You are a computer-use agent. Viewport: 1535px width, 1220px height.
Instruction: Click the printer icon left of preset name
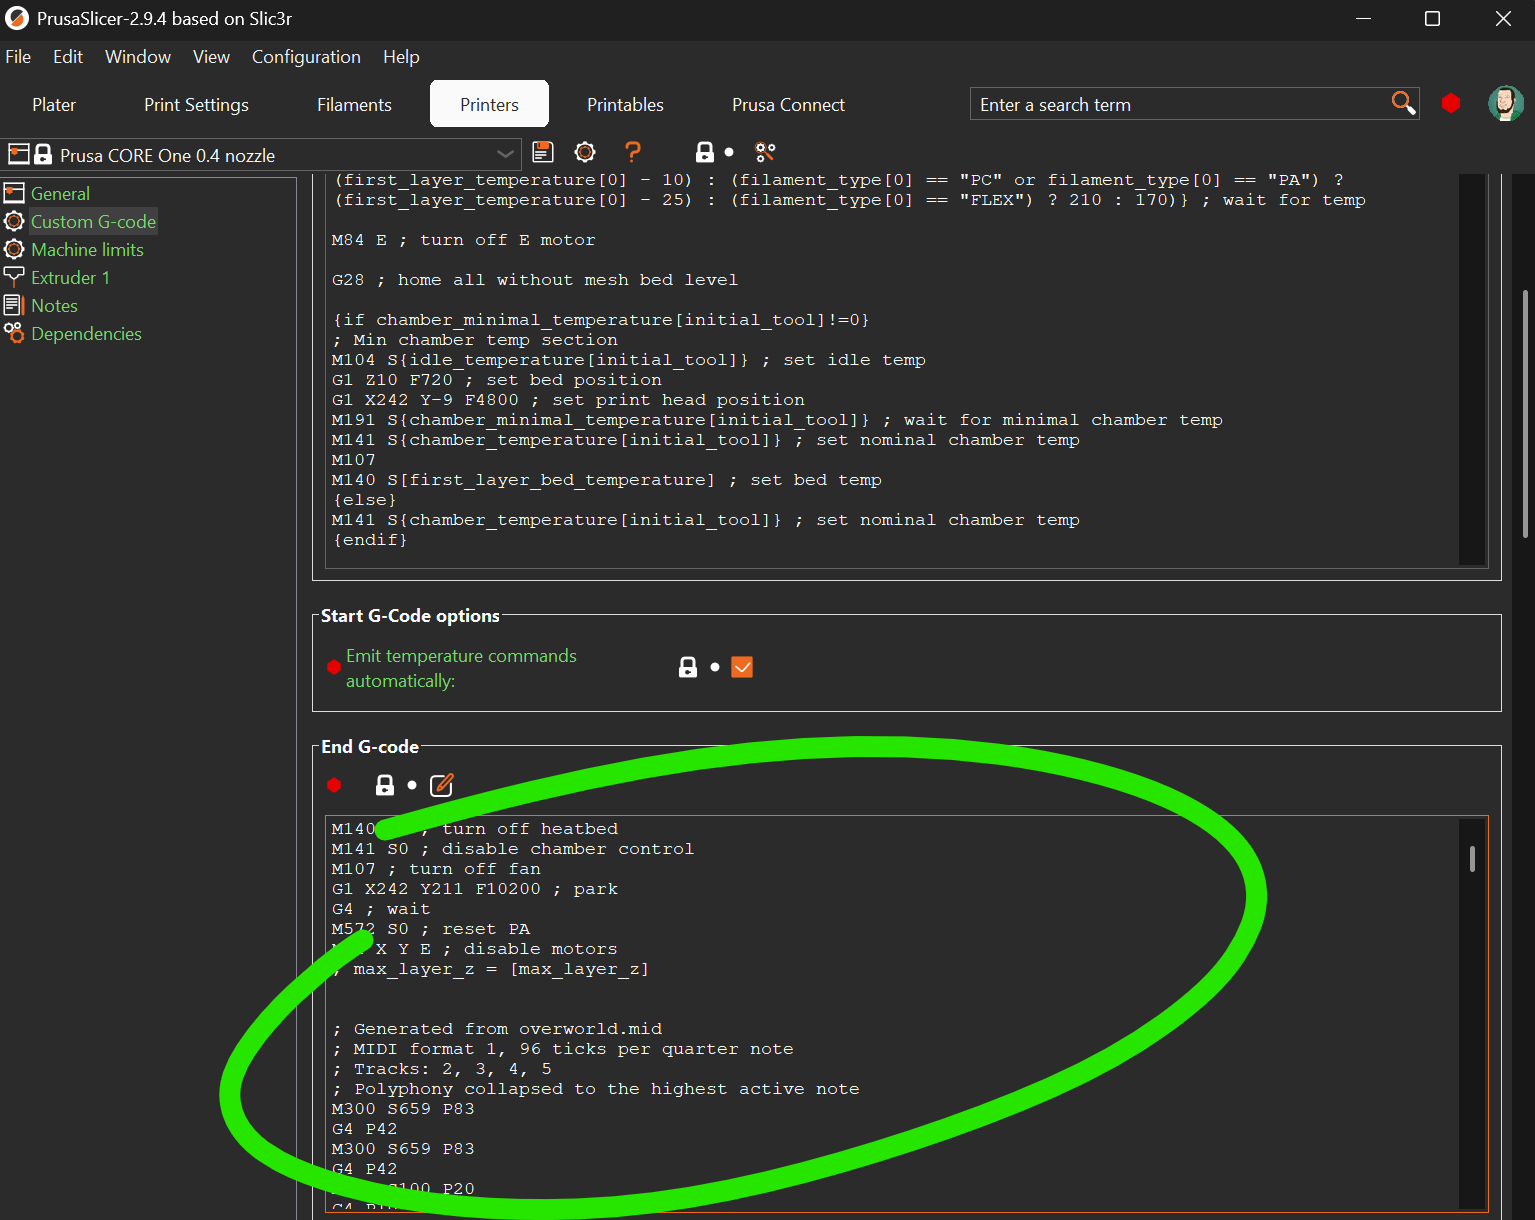tap(19, 154)
